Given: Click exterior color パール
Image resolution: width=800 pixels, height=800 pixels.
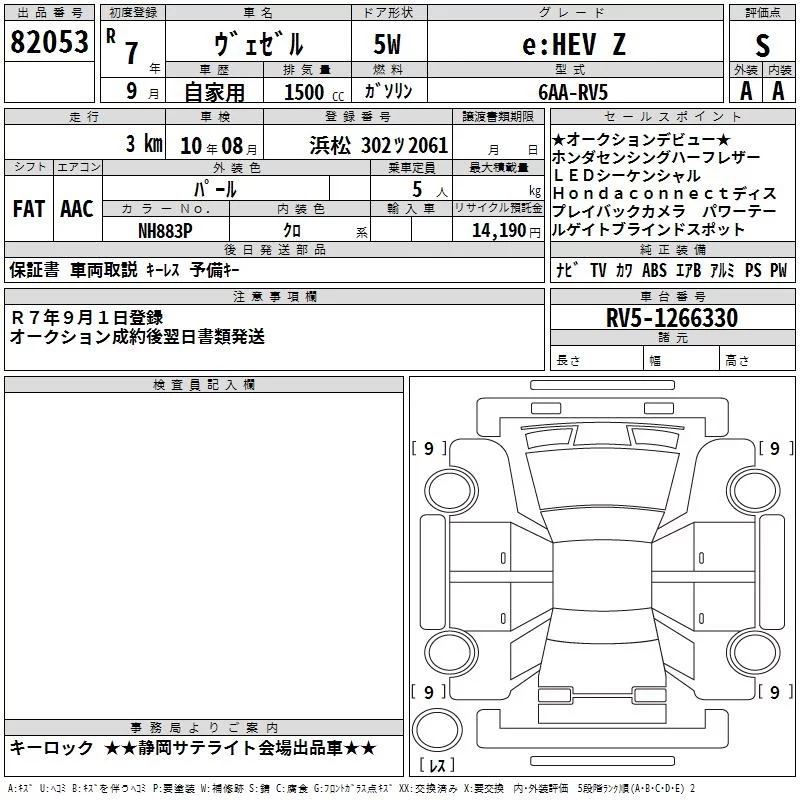Looking at the screenshot, I should coord(215,189).
